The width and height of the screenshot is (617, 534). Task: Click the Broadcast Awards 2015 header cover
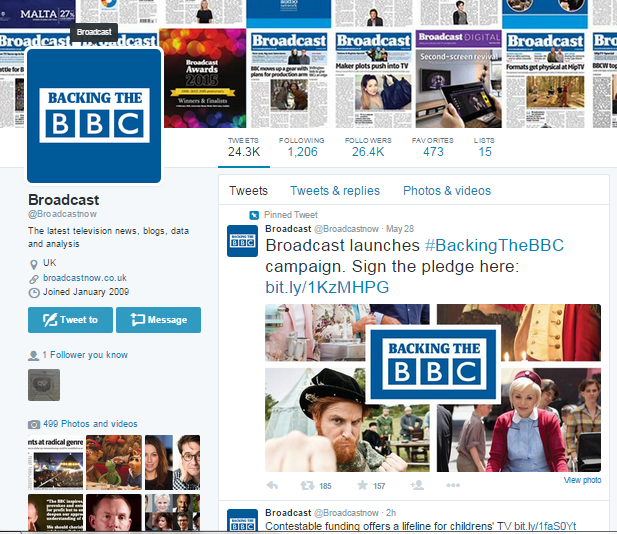(x=205, y=78)
